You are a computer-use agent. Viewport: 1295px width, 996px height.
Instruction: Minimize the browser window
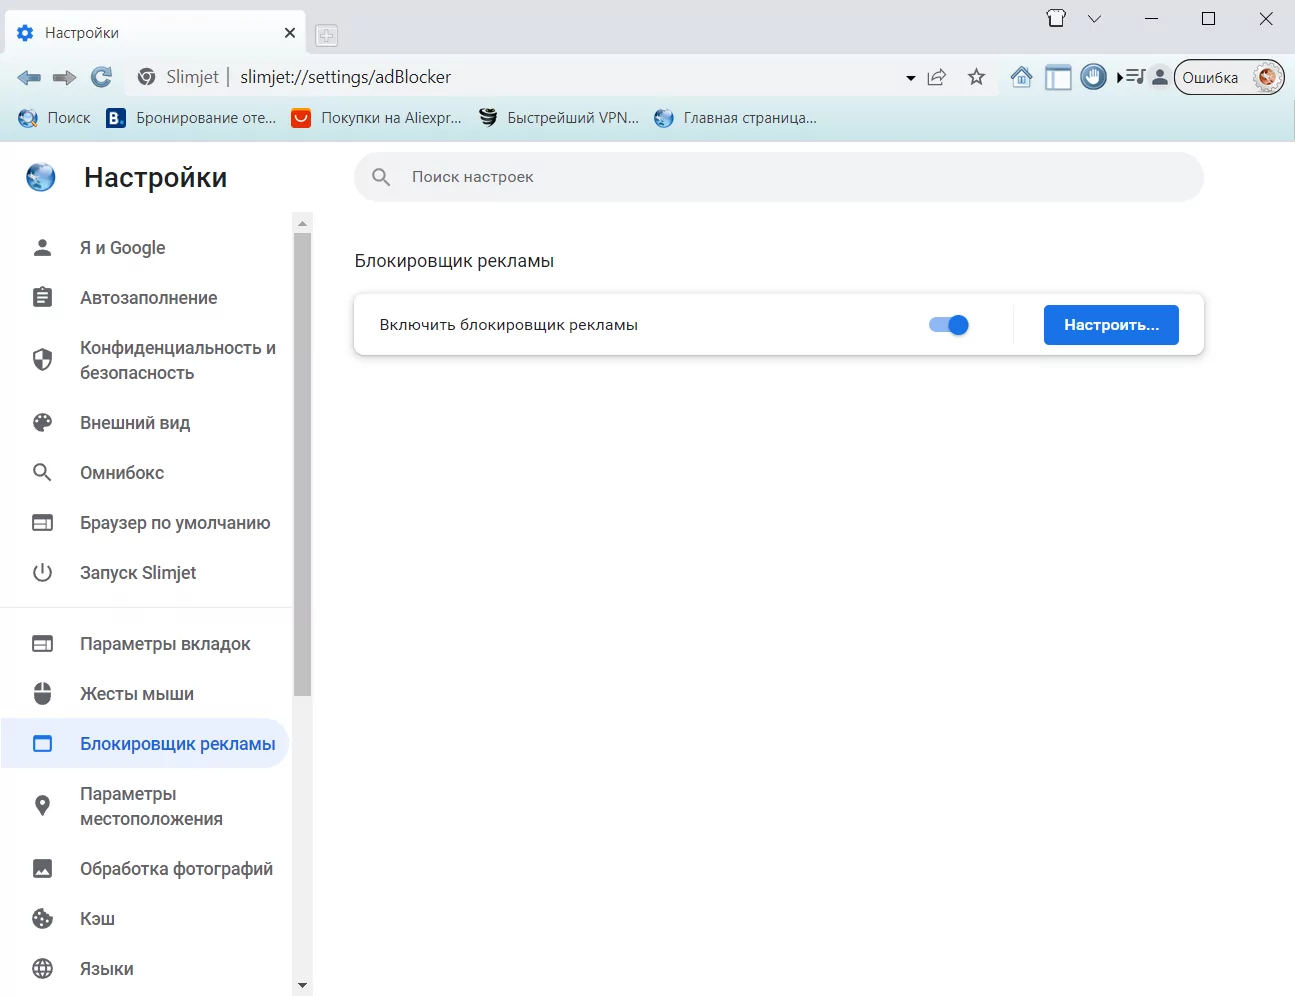point(1152,18)
